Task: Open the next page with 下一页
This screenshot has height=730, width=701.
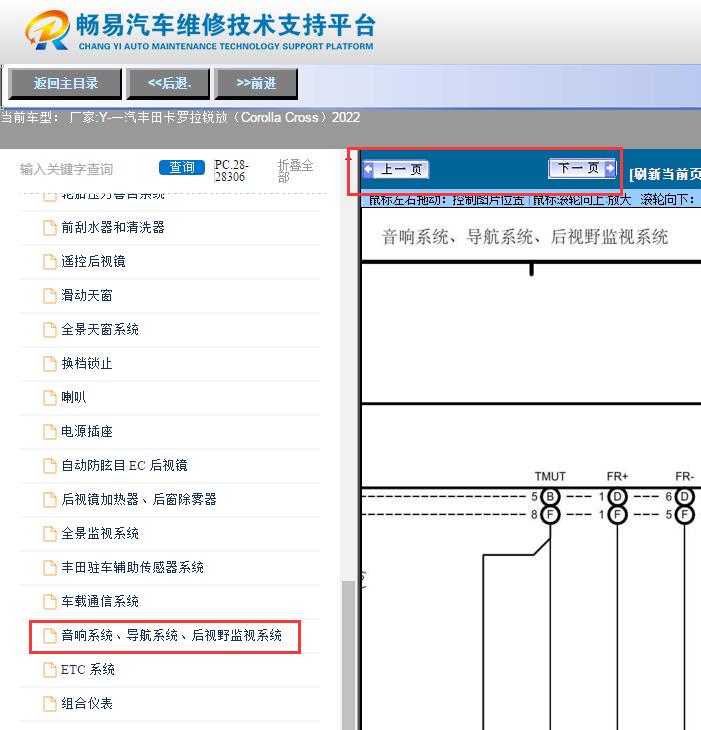Action: pos(582,168)
